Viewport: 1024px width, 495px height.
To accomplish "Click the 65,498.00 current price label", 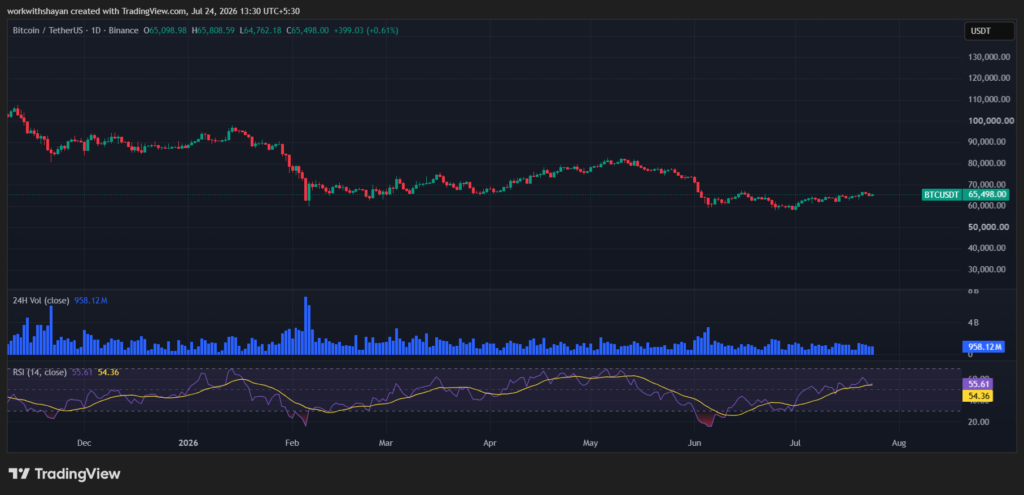I will (x=986, y=195).
